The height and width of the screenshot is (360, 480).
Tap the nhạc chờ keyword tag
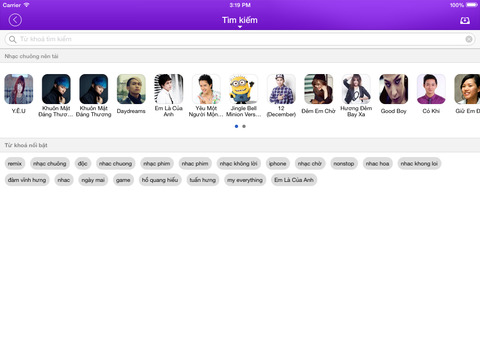[x=310, y=163]
